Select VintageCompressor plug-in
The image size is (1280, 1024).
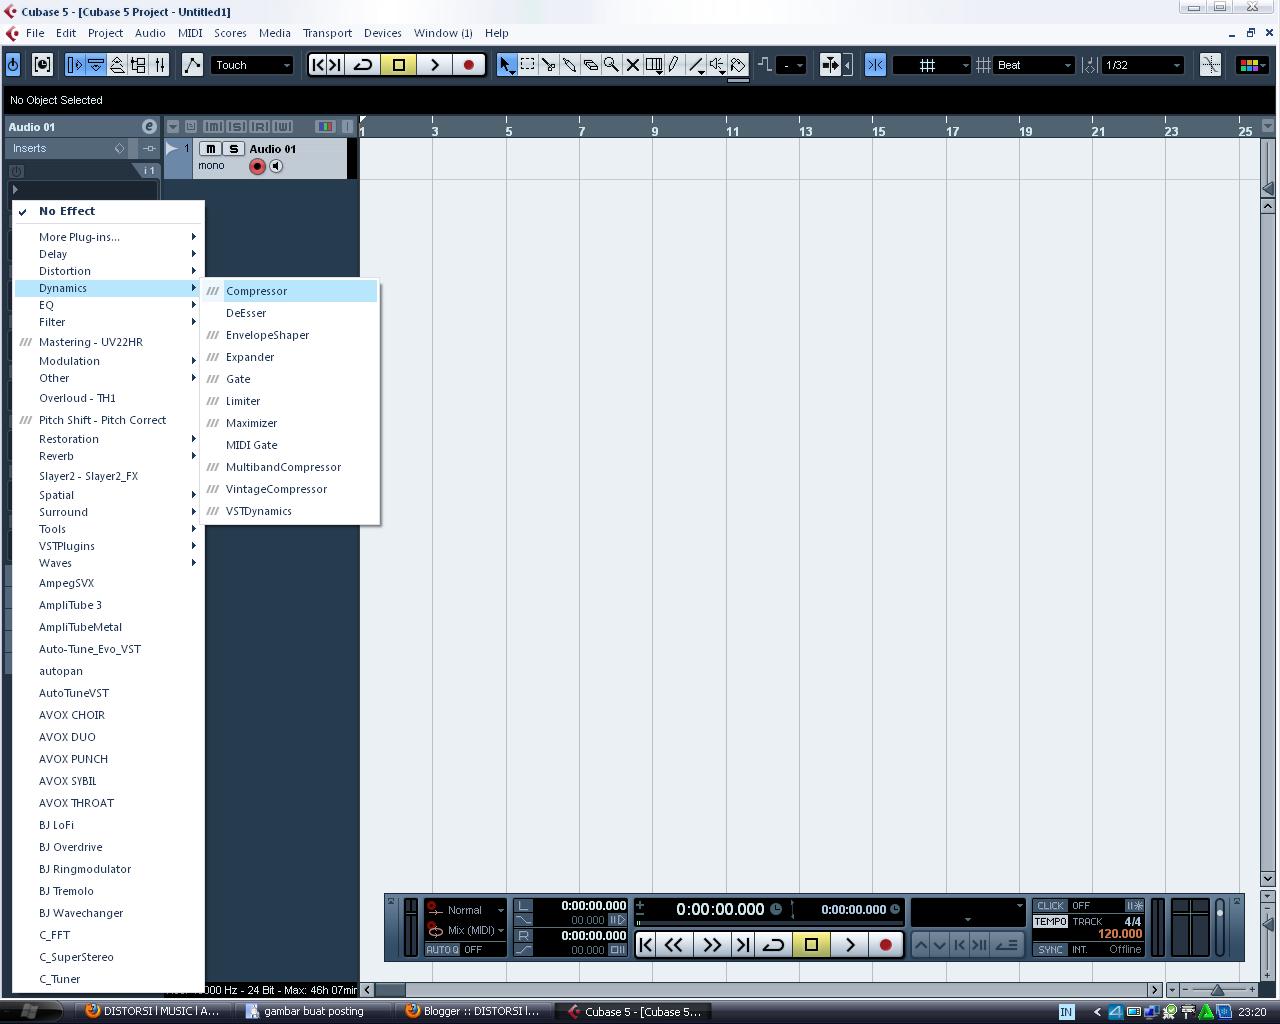point(290,489)
